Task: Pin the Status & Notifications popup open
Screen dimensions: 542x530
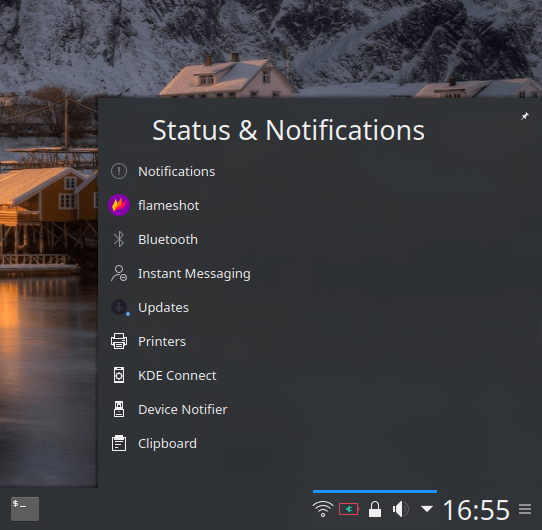Action: coord(525,116)
